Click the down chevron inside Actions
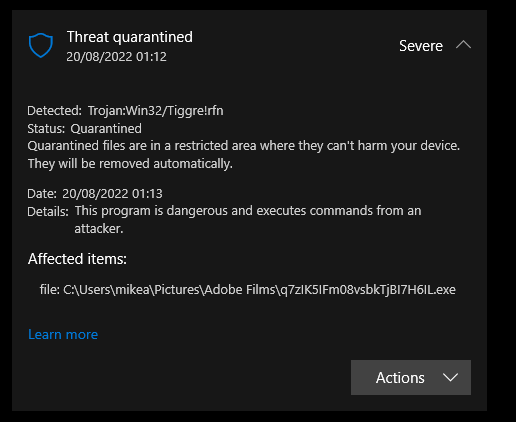516x422 pixels. 450,378
